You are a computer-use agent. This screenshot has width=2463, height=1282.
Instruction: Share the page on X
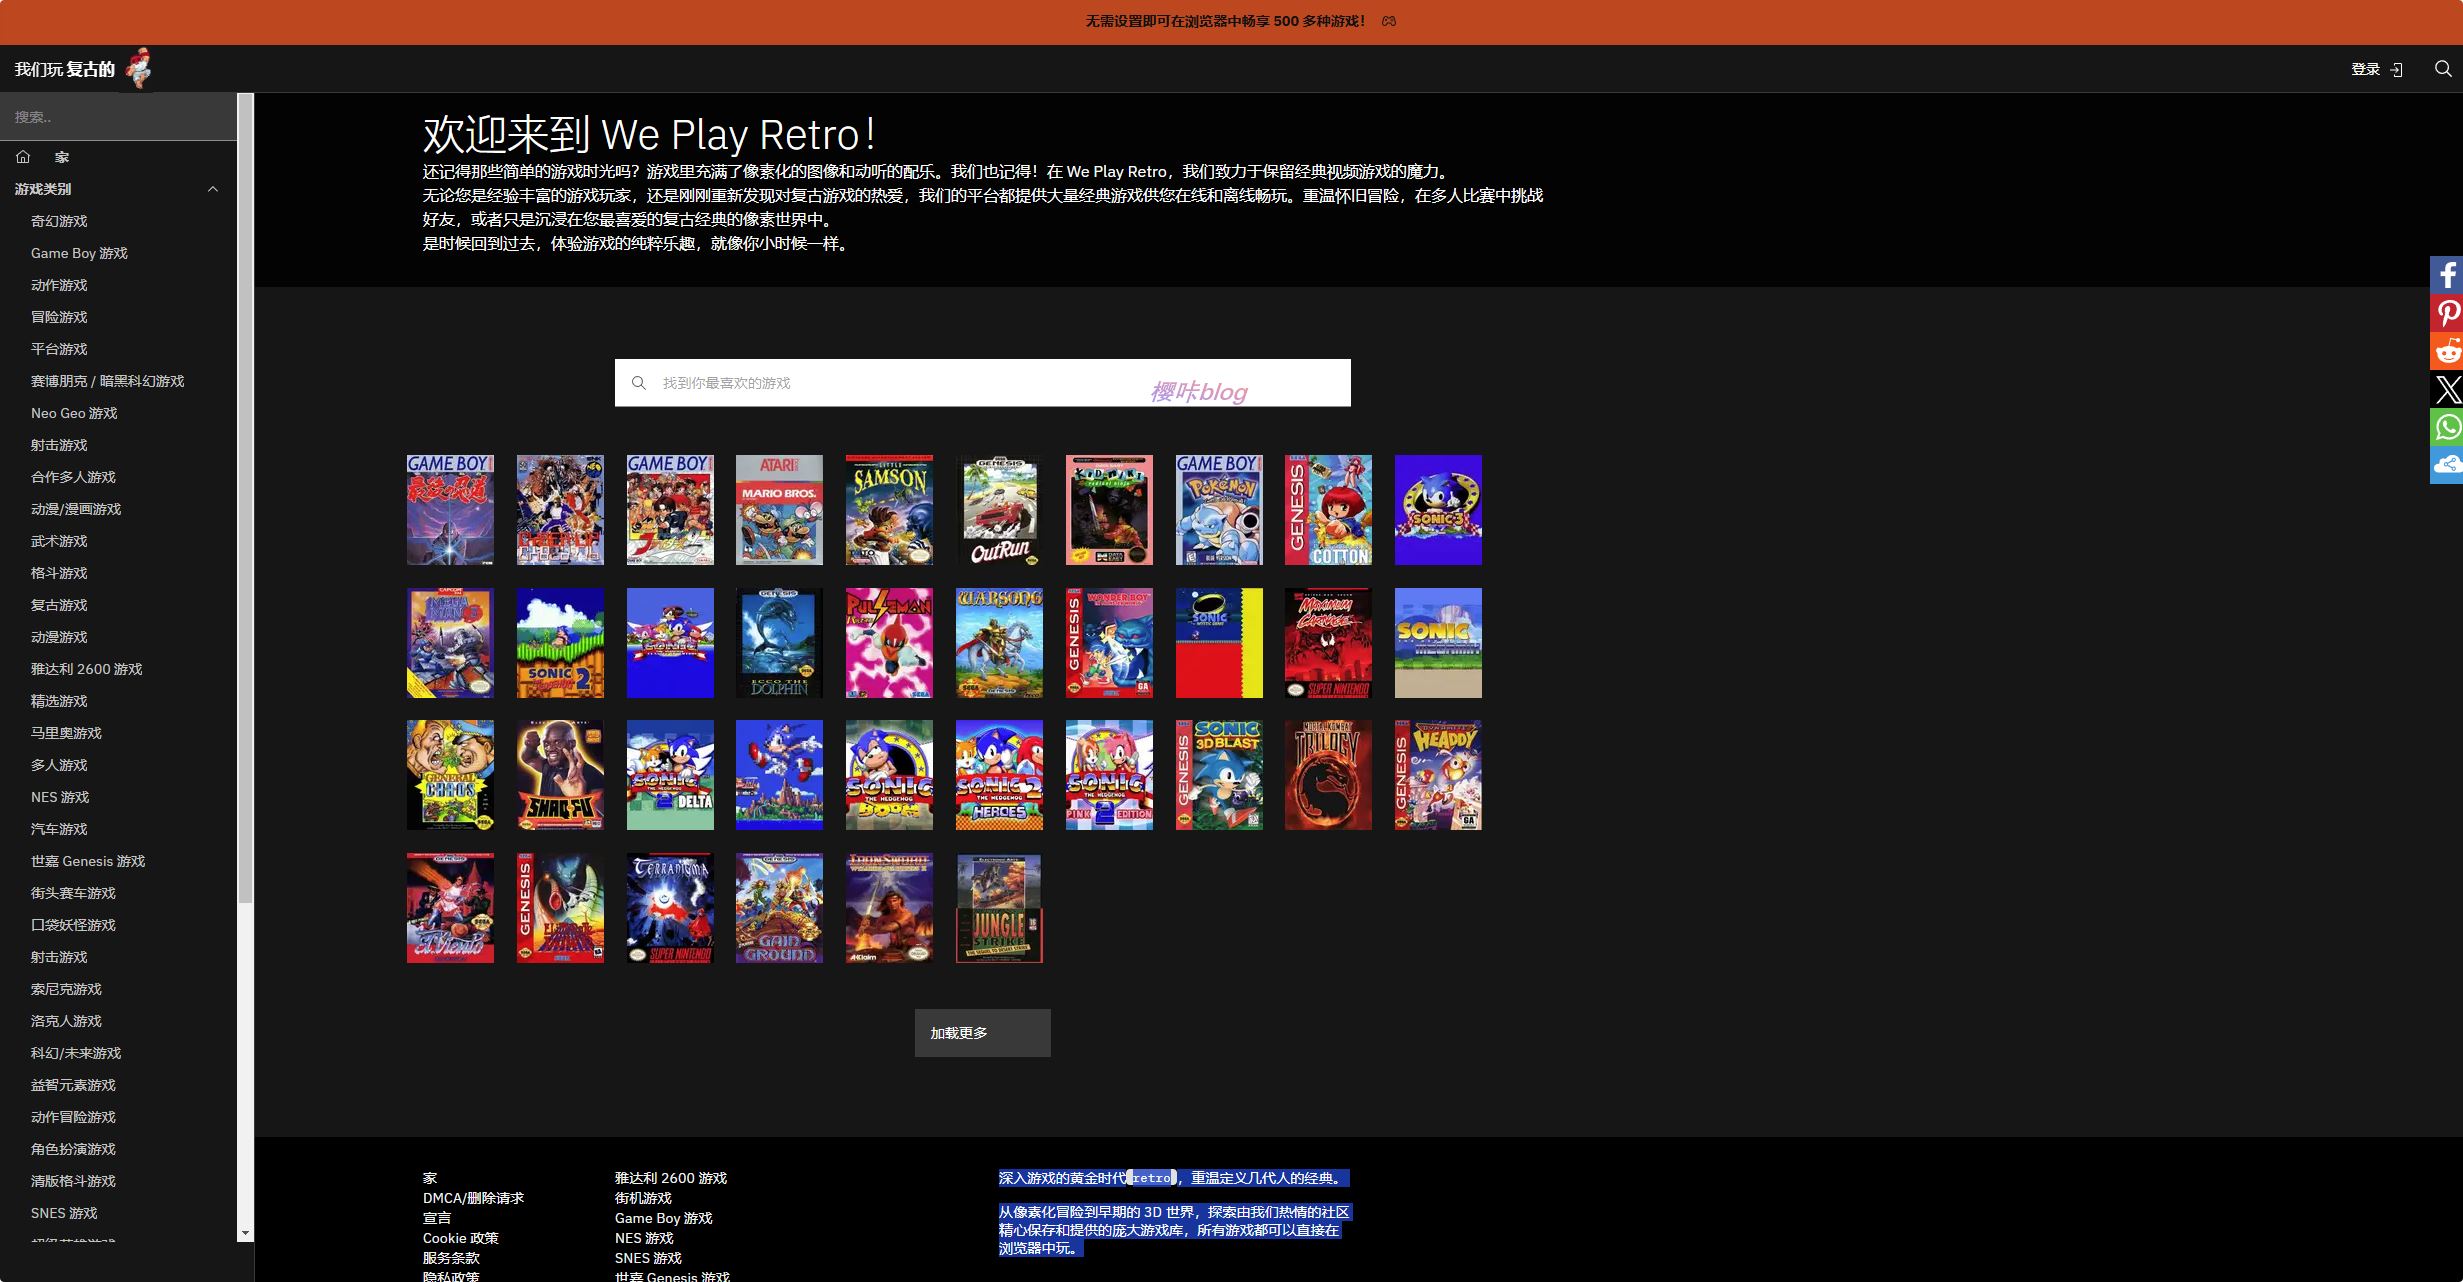[x=2447, y=389]
